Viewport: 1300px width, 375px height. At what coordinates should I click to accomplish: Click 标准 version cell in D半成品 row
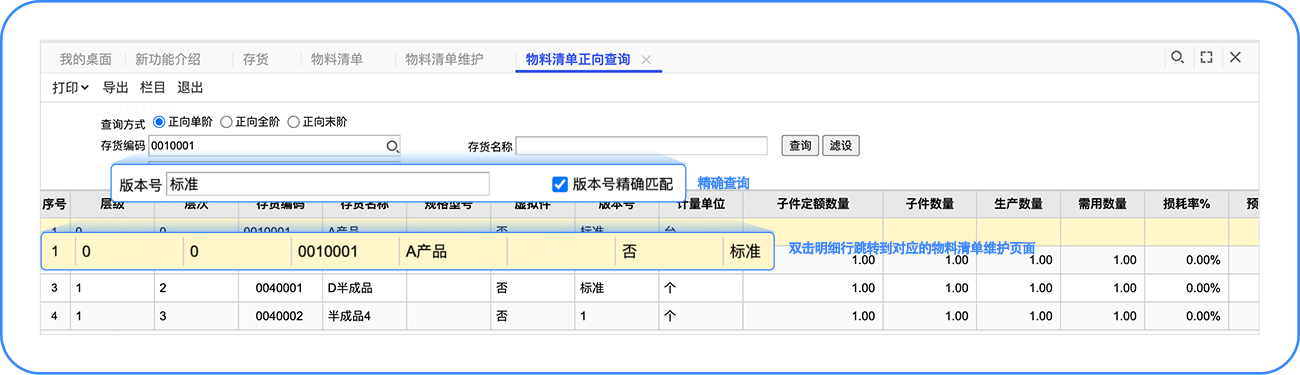tap(616, 288)
